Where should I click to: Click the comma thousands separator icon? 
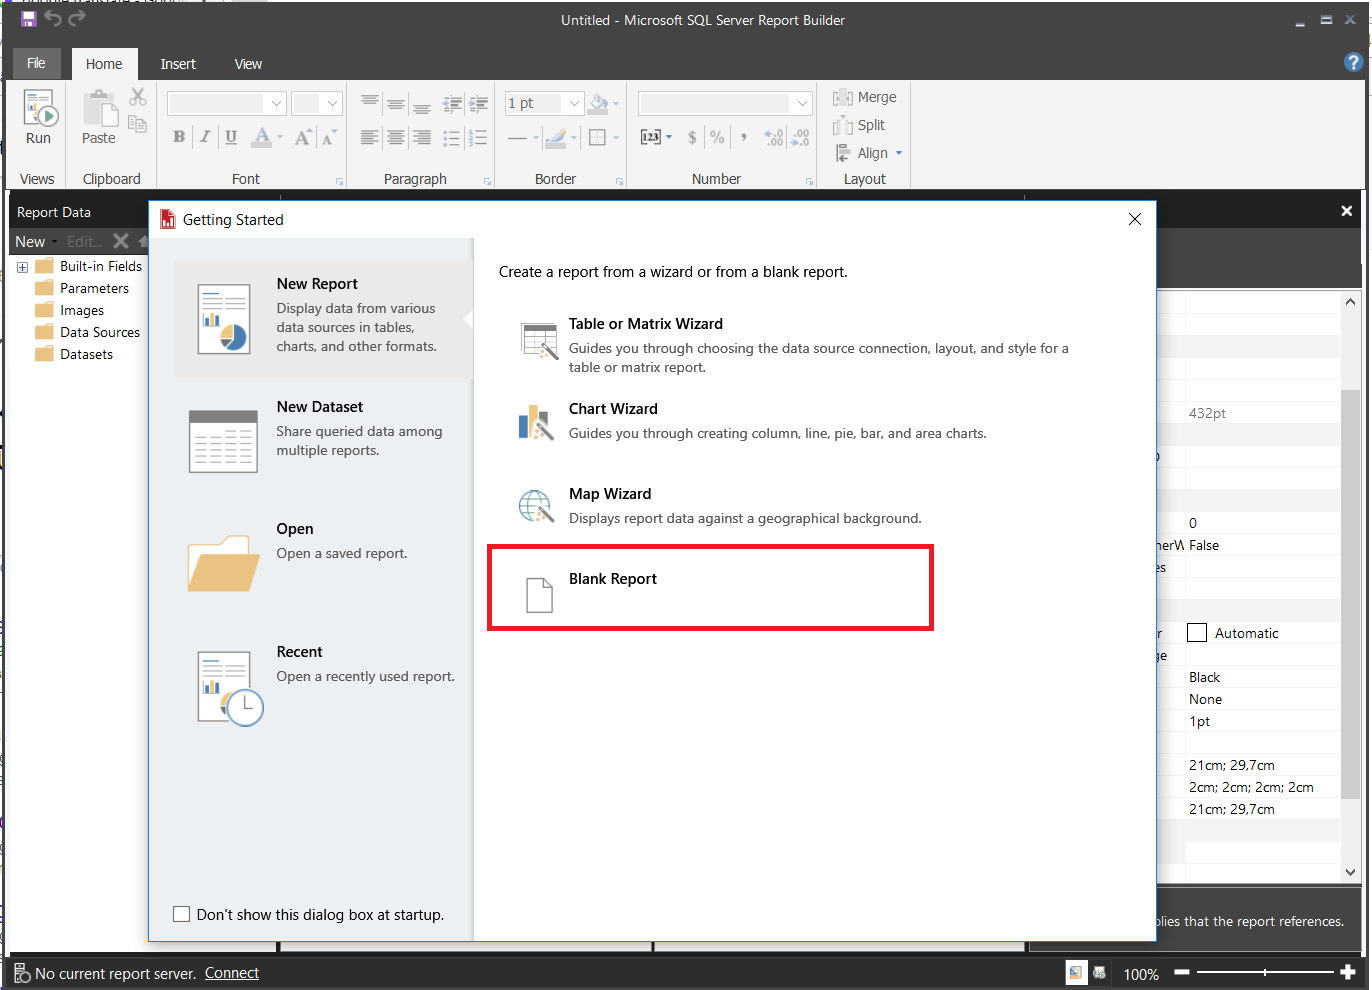pyautogui.click(x=744, y=137)
